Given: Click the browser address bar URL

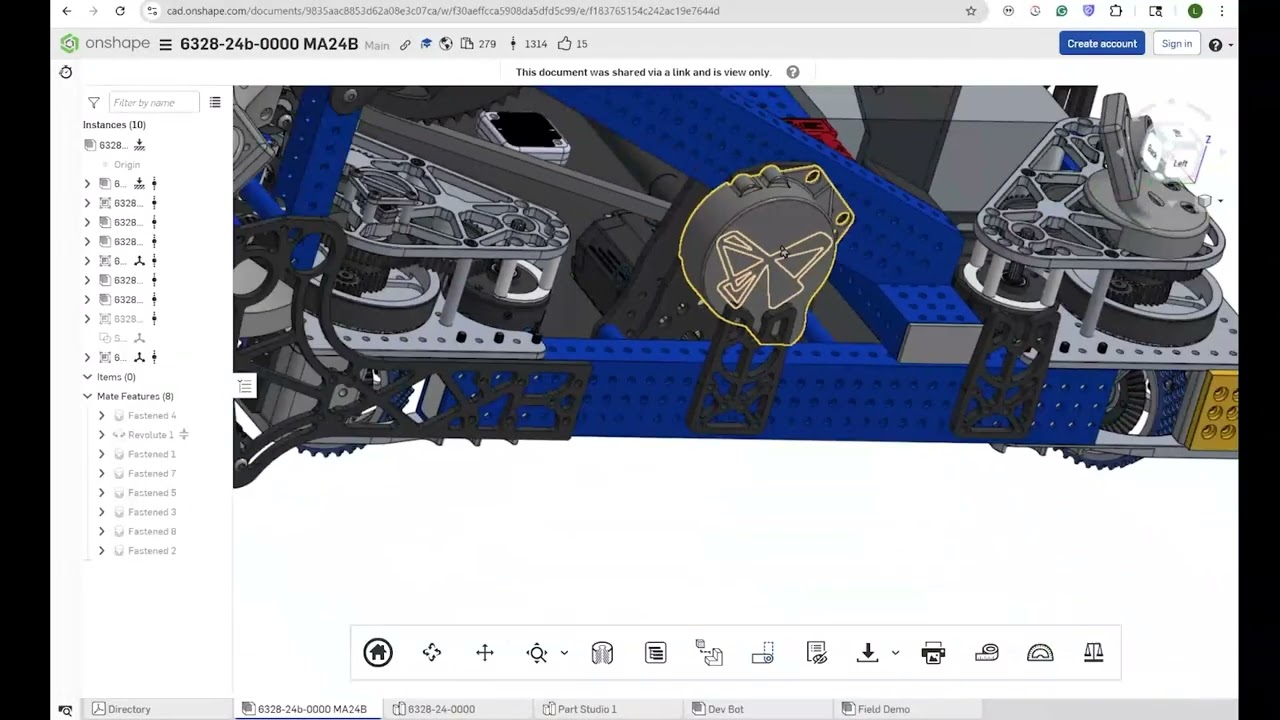Looking at the screenshot, I should (443, 11).
